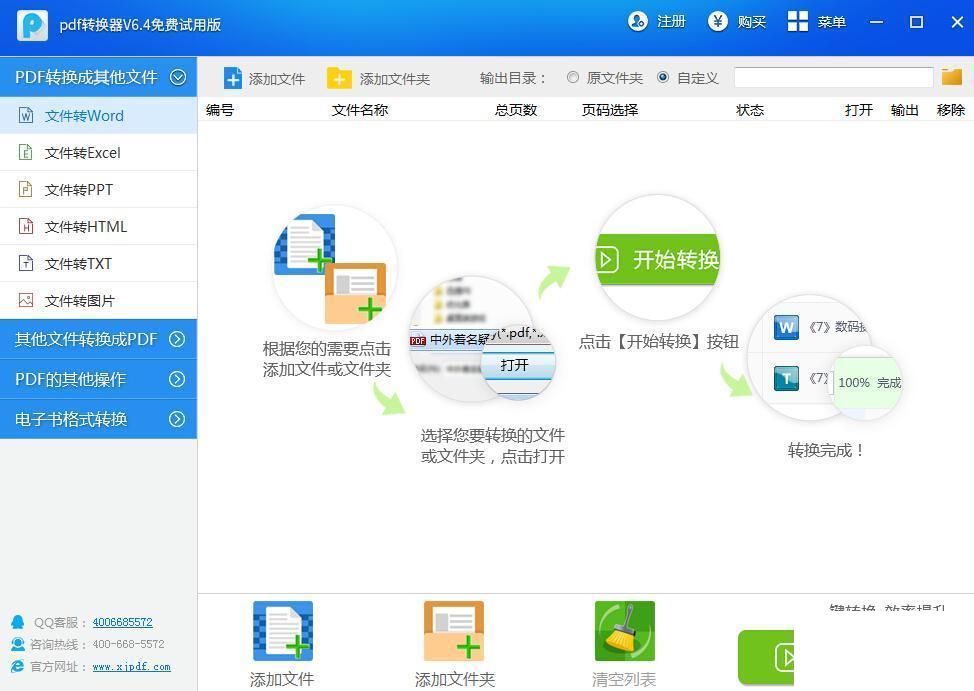
Task: Click the PPT document icon beside 文件转PPT
Action: pos(25,189)
